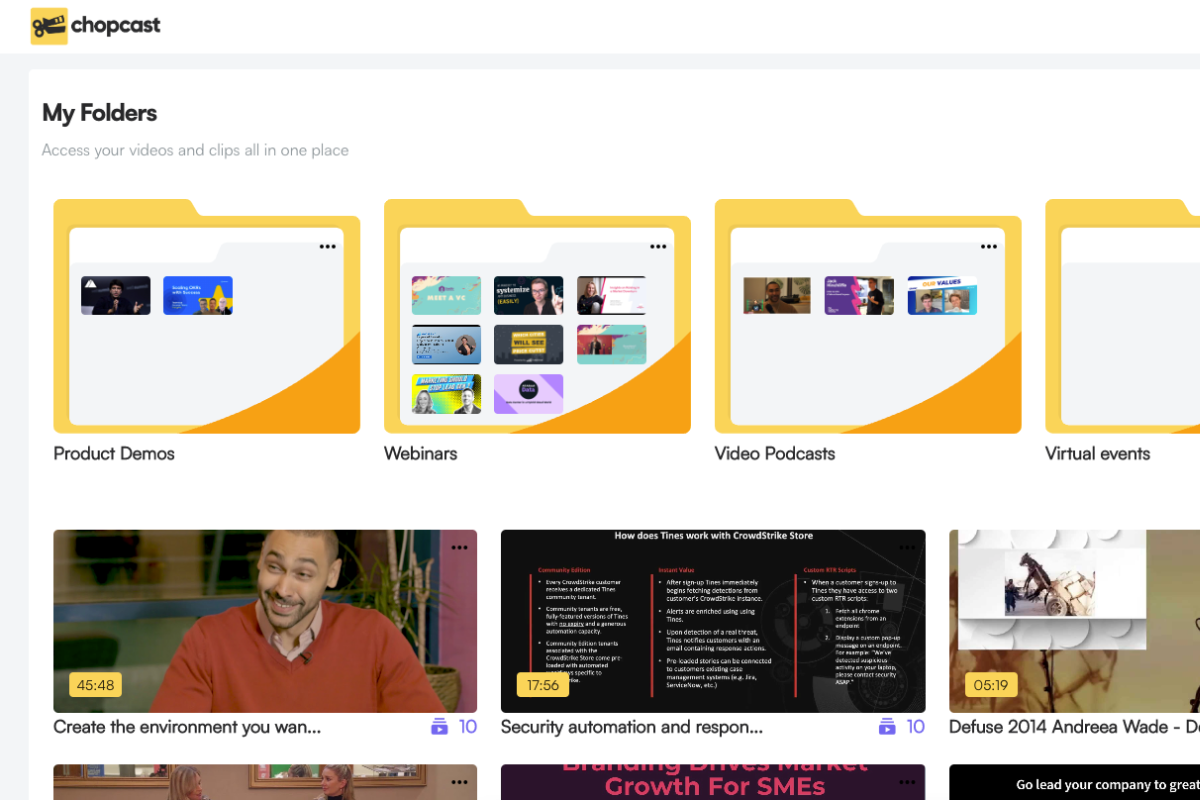
Task: Open the 'Security automation and respon...' video title
Action: (x=632, y=727)
